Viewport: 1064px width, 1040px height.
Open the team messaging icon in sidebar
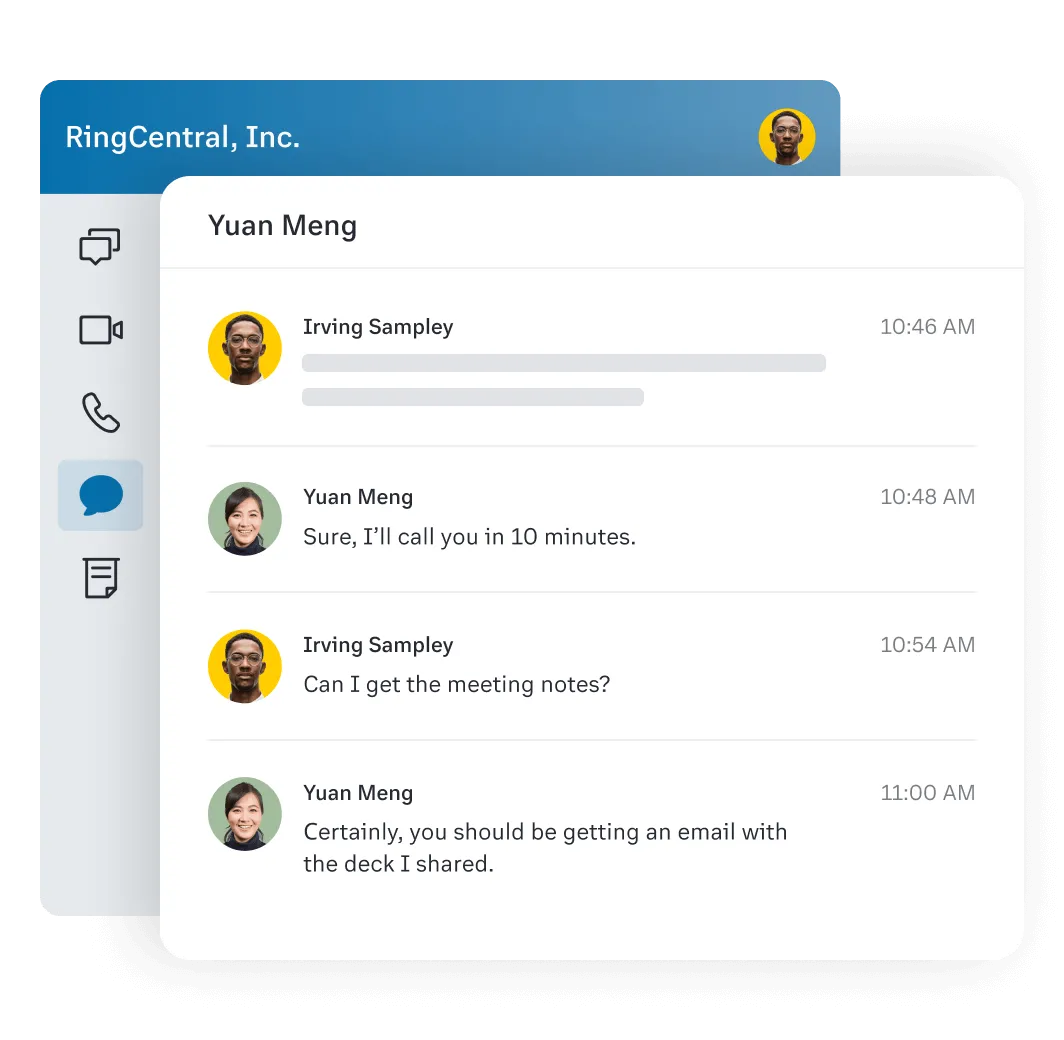coord(100,246)
